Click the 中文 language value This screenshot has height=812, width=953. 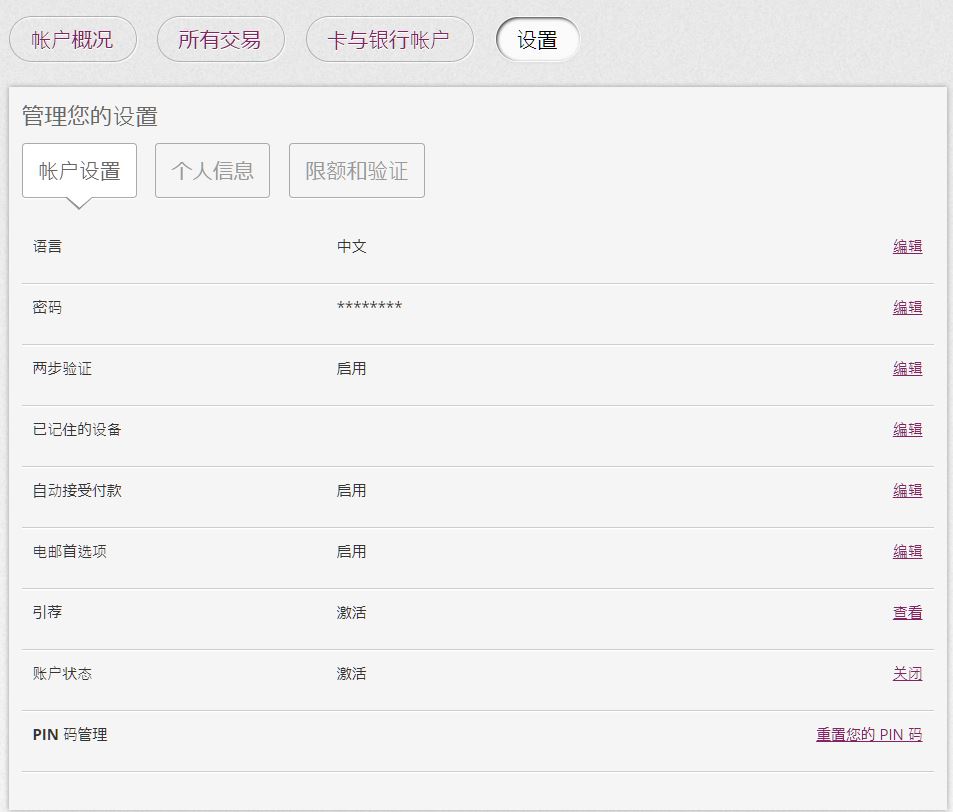[x=351, y=246]
